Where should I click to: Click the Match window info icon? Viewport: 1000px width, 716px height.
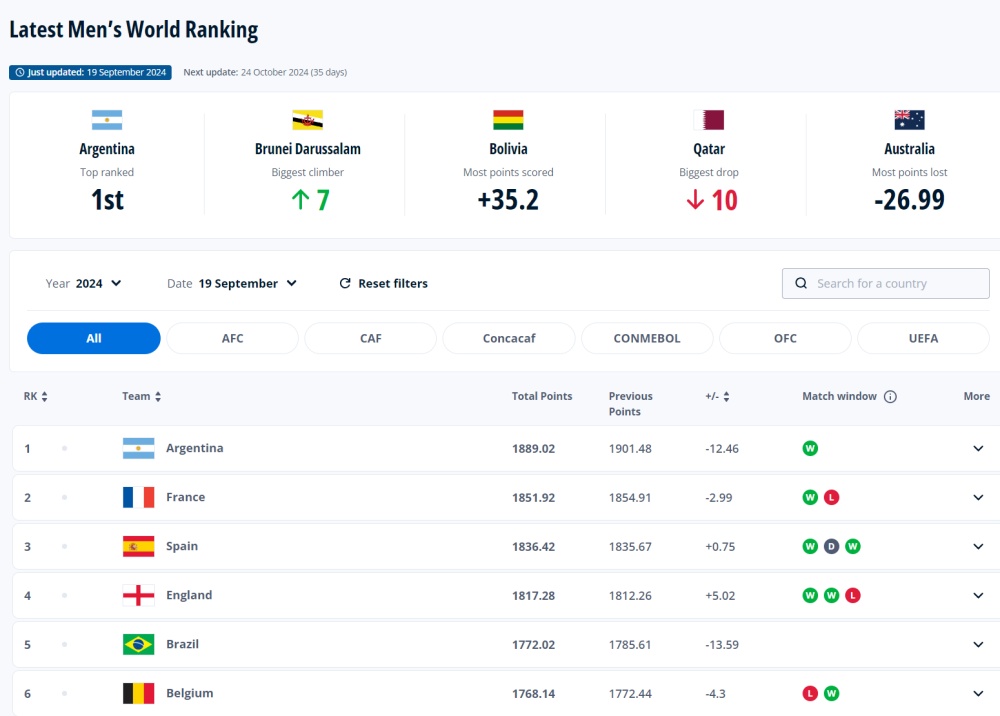tap(890, 397)
